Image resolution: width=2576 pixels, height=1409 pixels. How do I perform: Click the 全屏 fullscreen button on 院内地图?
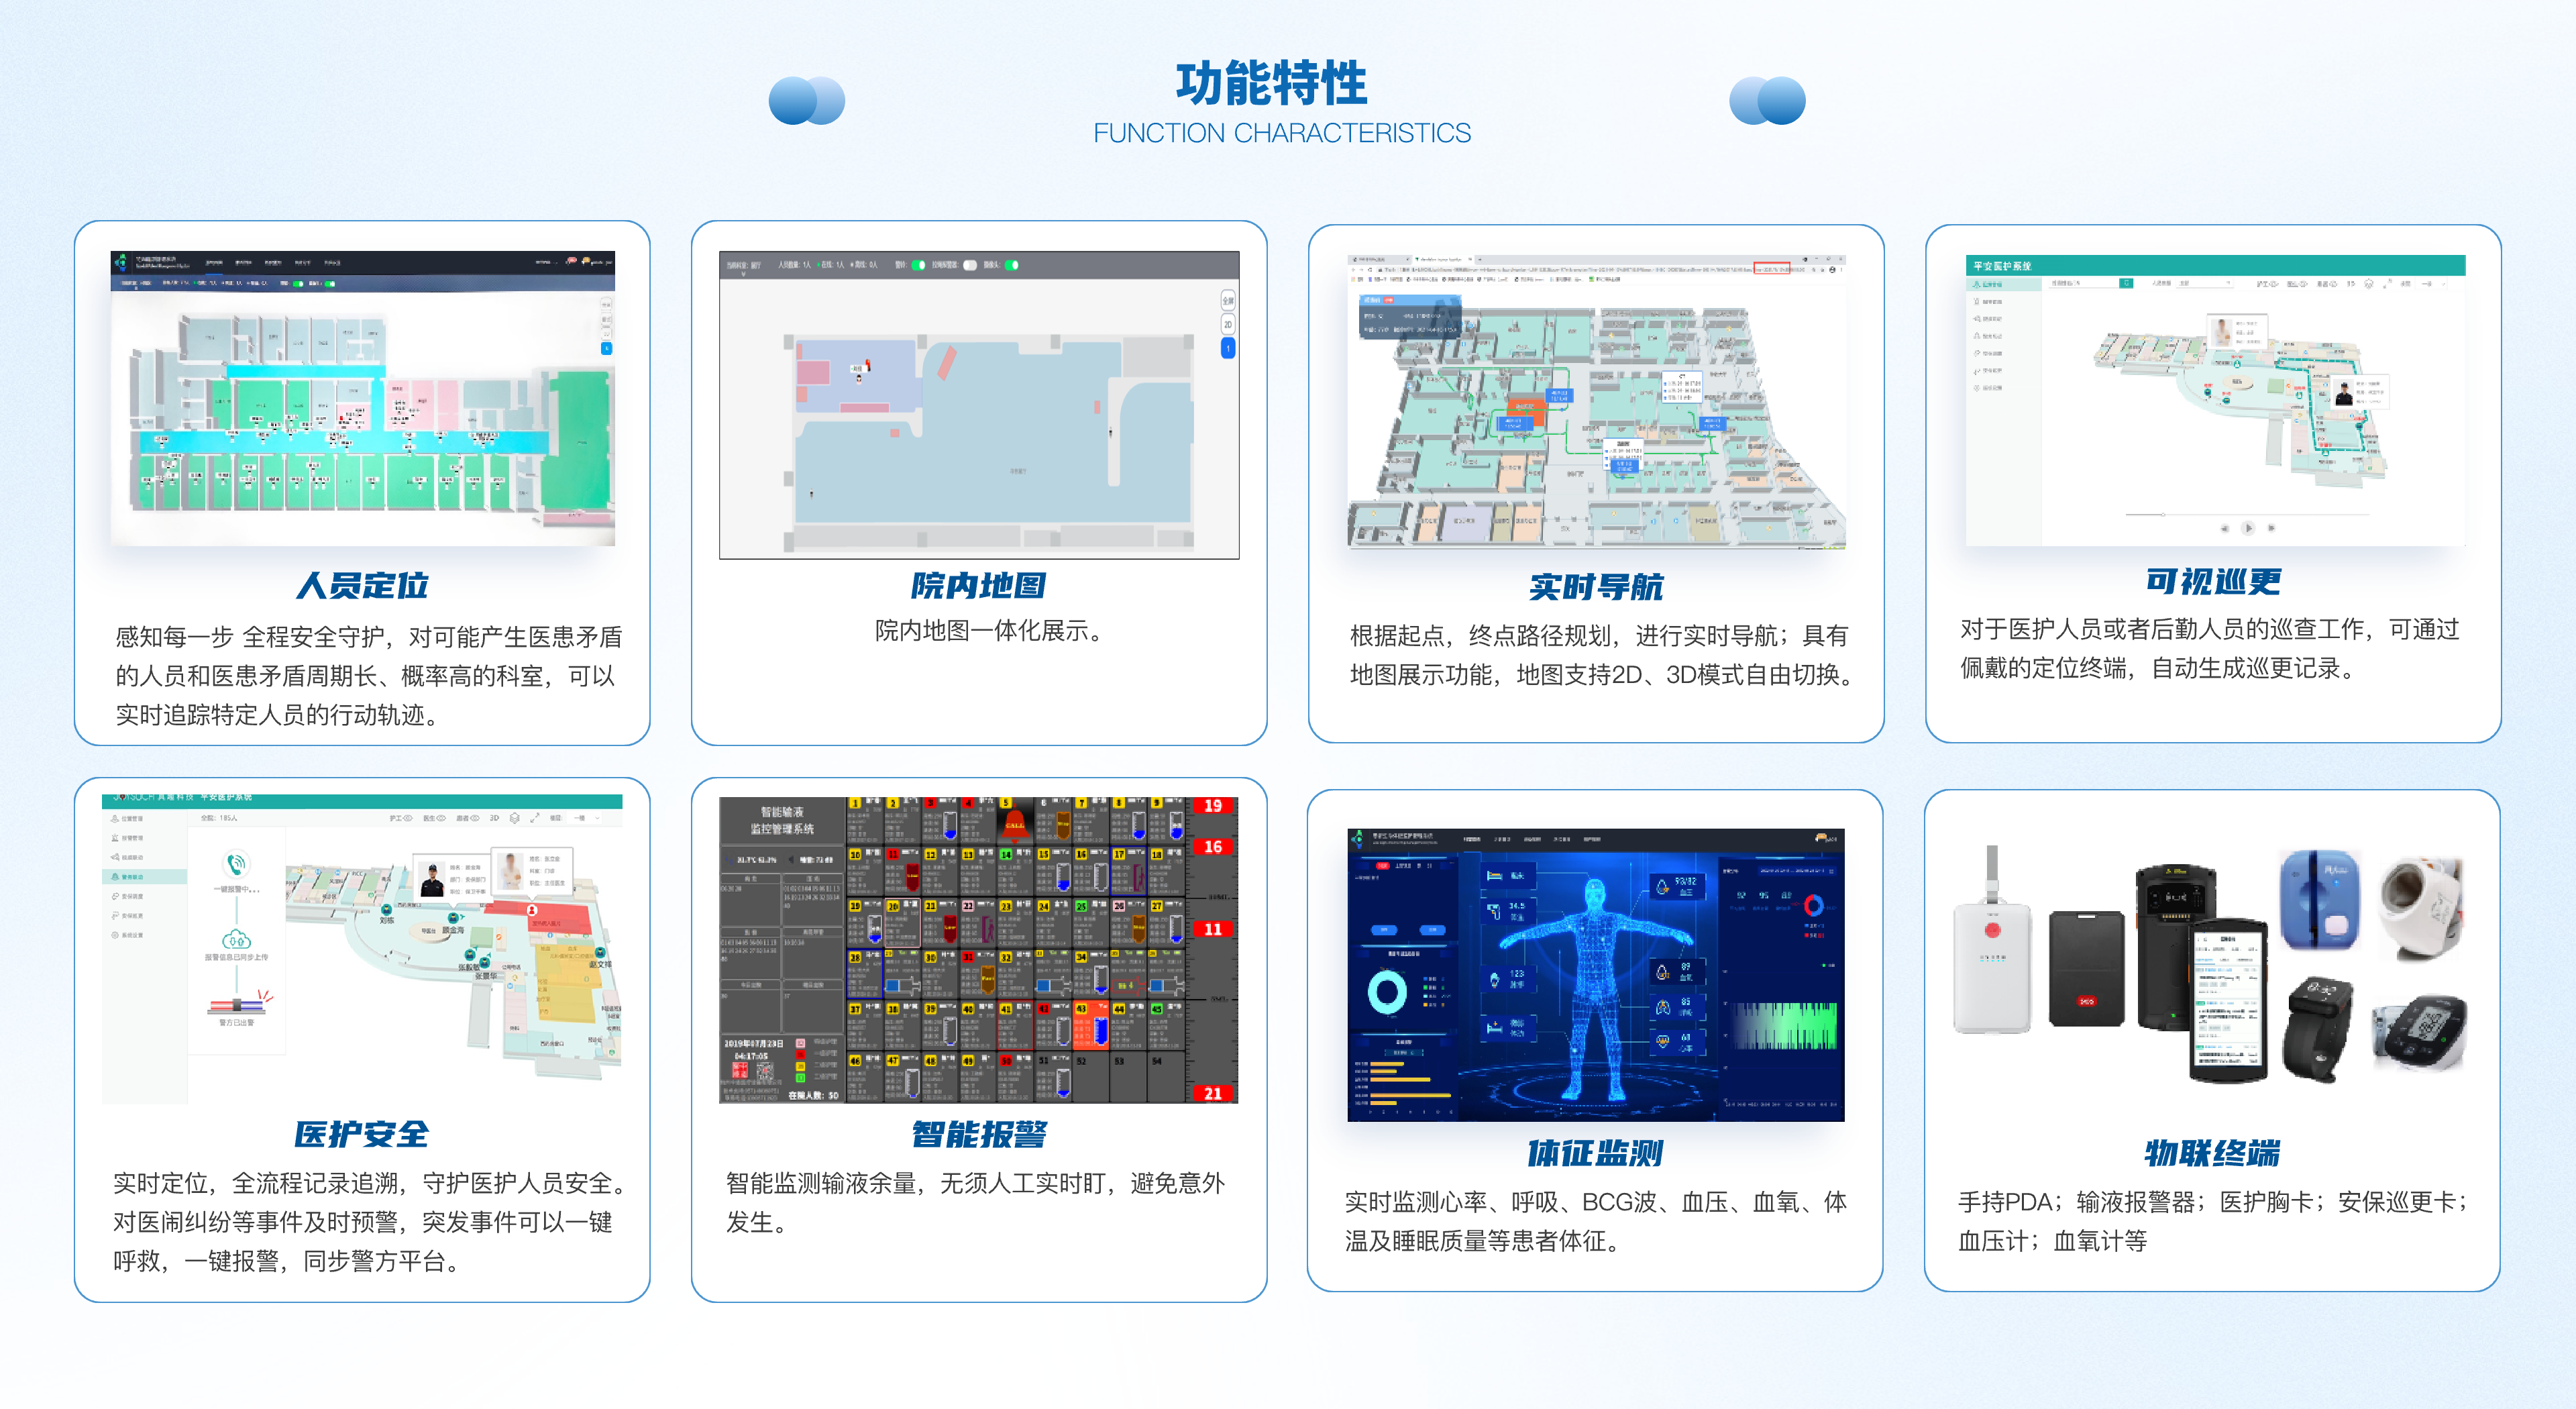(1229, 301)
